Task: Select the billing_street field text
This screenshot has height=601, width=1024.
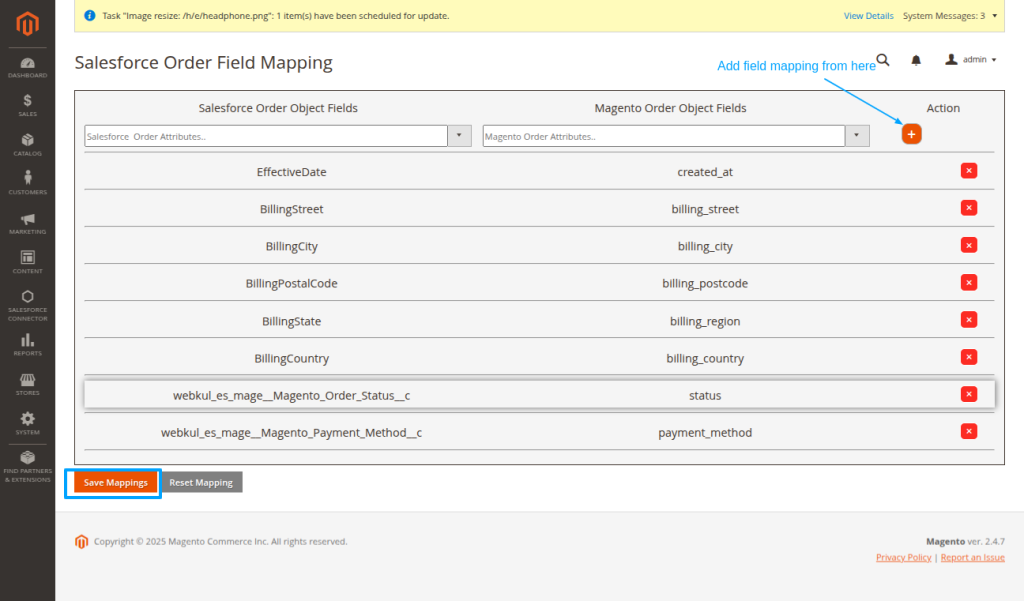Action: (705, 209)
